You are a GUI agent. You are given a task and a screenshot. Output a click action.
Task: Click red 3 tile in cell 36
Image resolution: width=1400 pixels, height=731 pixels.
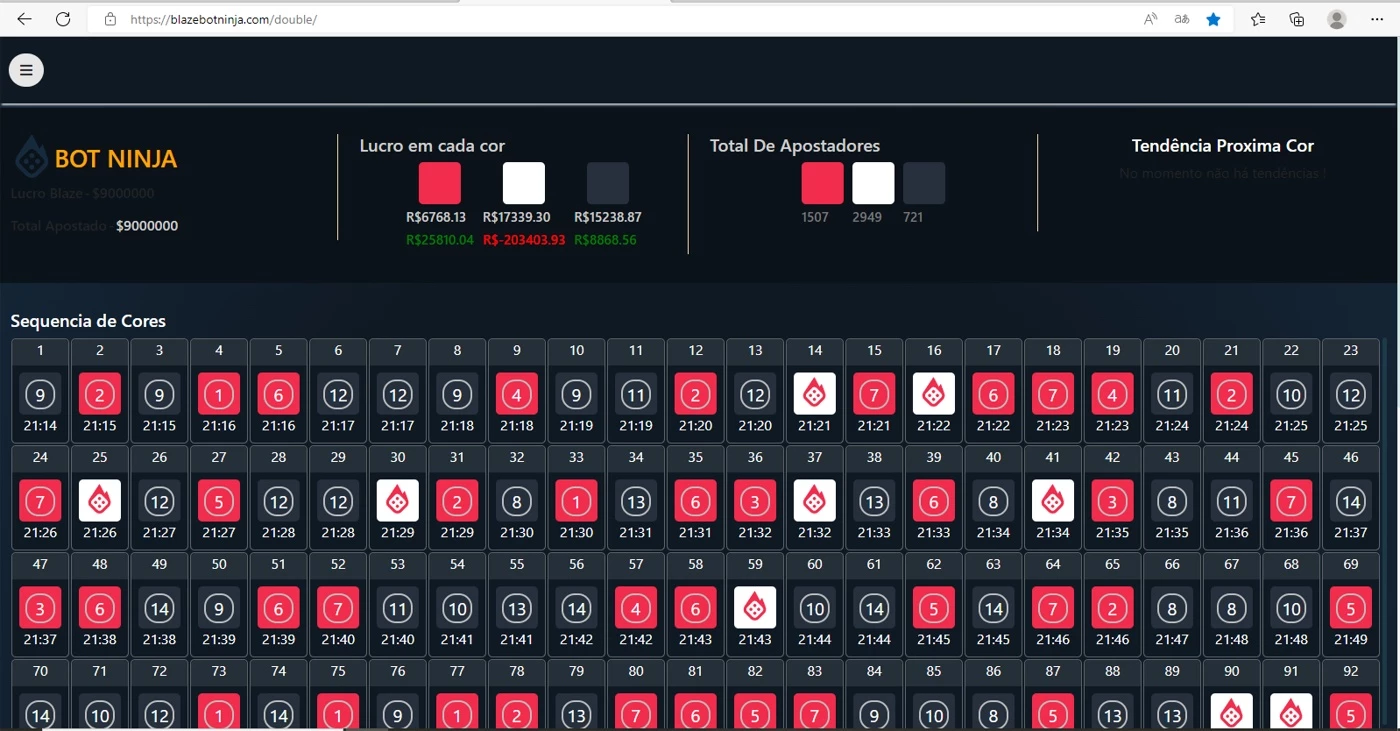(x=755, y=501)
